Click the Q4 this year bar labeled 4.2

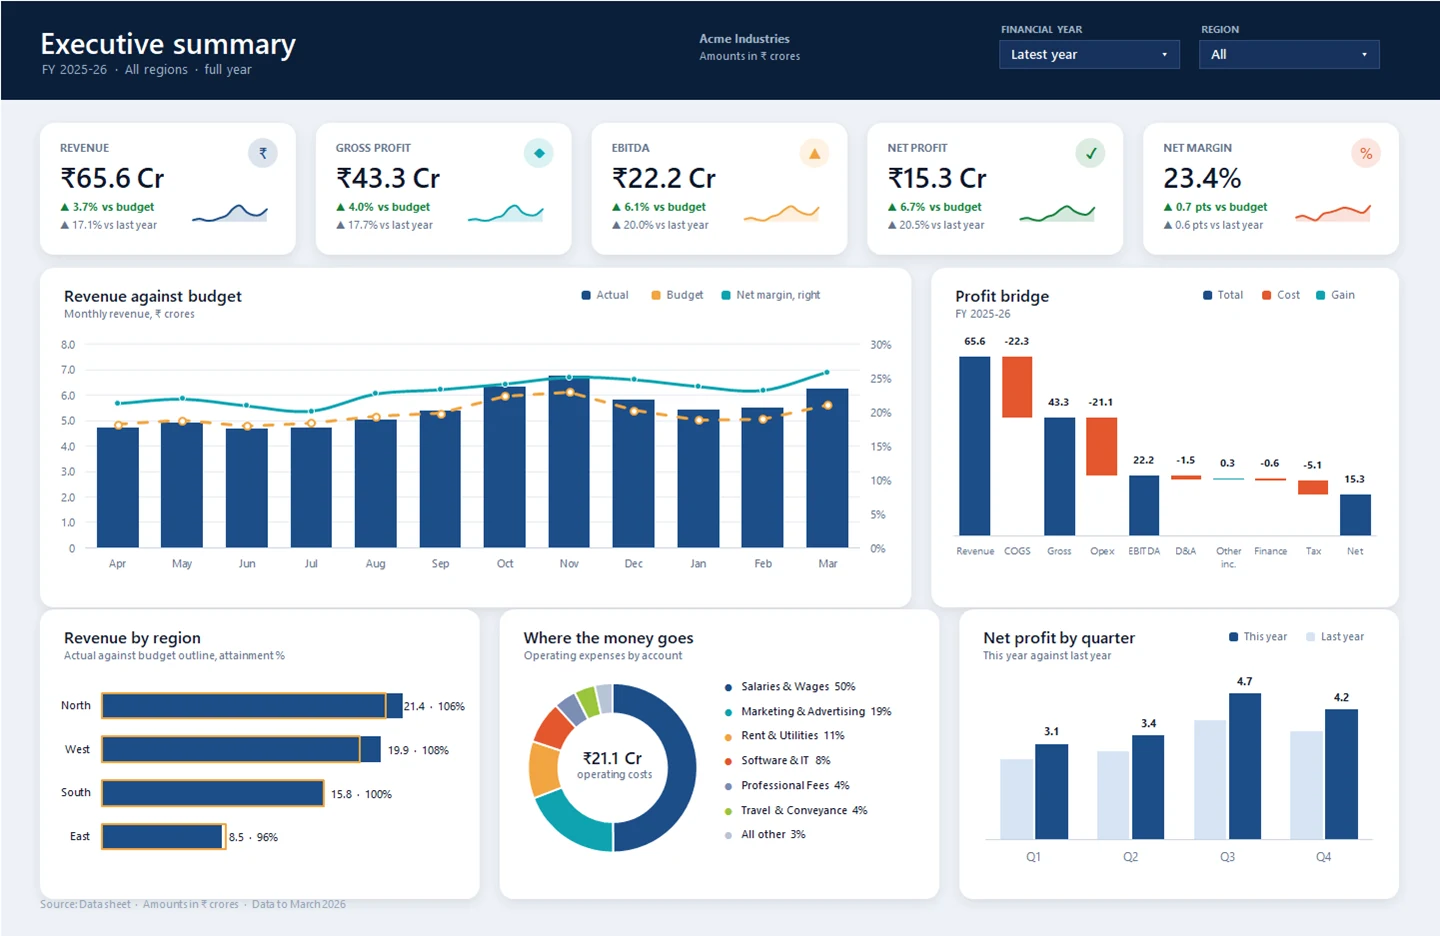(x=1341, y=774)
